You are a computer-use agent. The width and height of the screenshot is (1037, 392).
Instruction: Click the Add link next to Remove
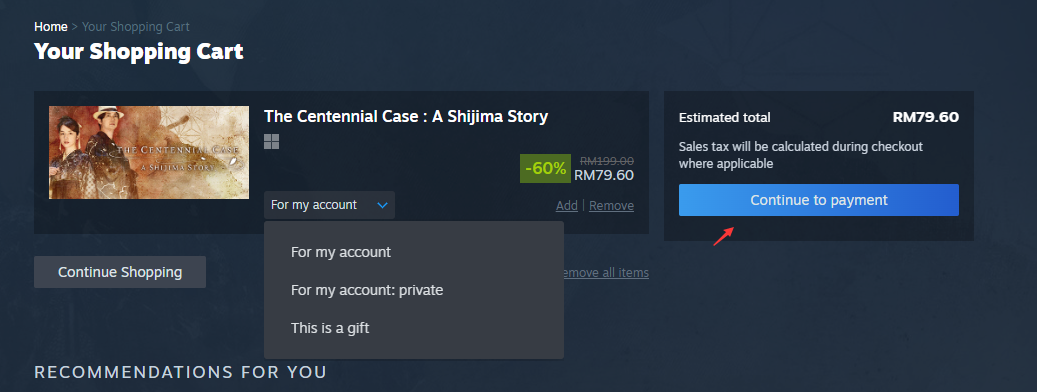click(567, 206)
